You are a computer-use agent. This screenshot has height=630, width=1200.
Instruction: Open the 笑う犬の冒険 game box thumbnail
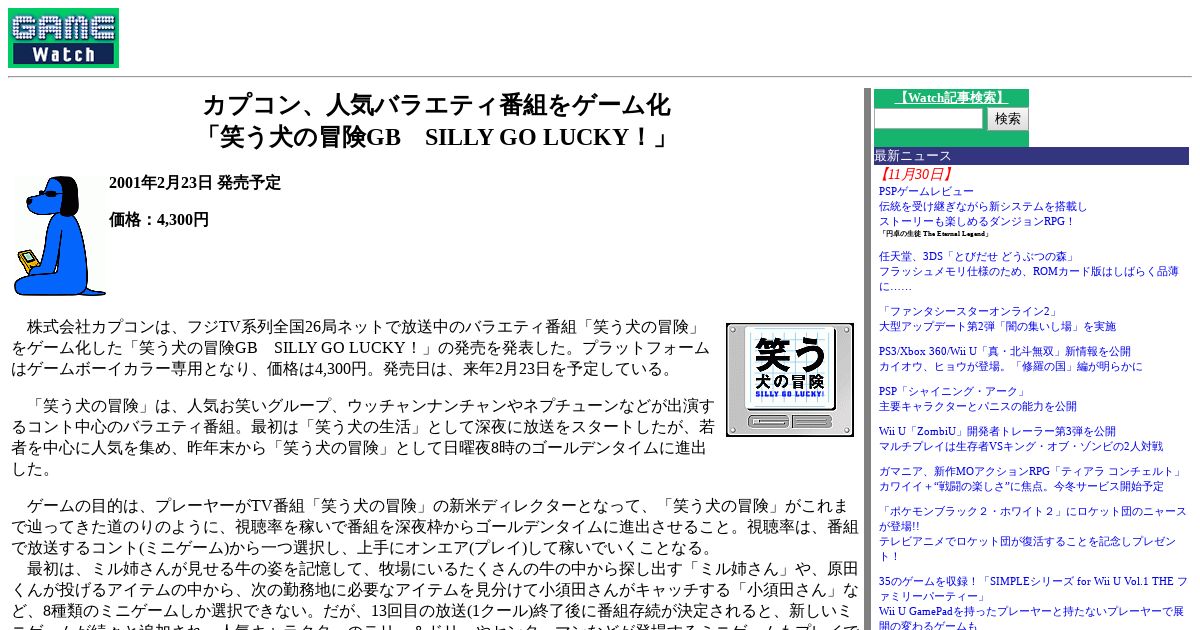790,380
